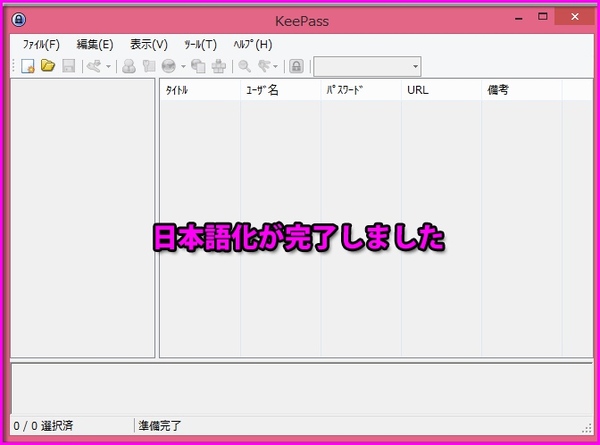This screenshot has height=445, width=600.
Task: Click the Open URL globe icon
Action: pyautogui.click(x=169, y=66)
